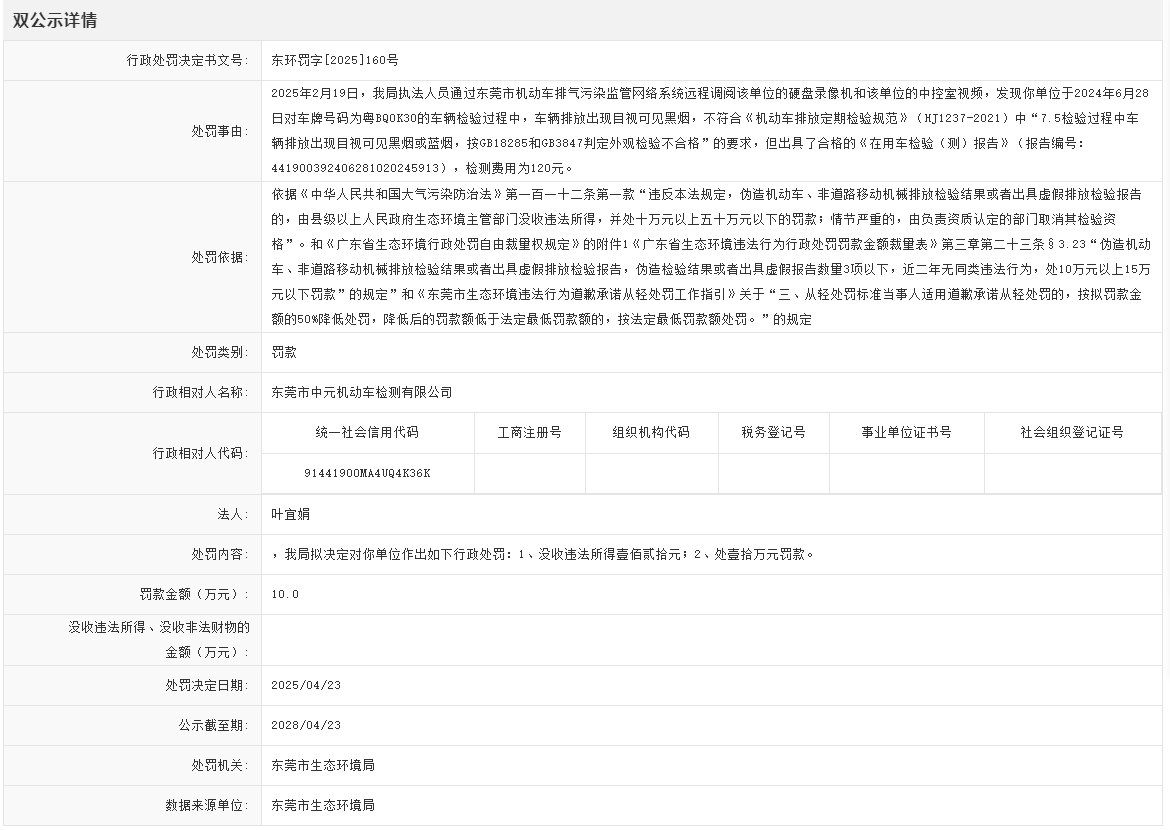Screen dimensions: 1170x830
Task: Click the company name 东莞市中元机动车检测有限公司
Action: [x=365, y=392]
